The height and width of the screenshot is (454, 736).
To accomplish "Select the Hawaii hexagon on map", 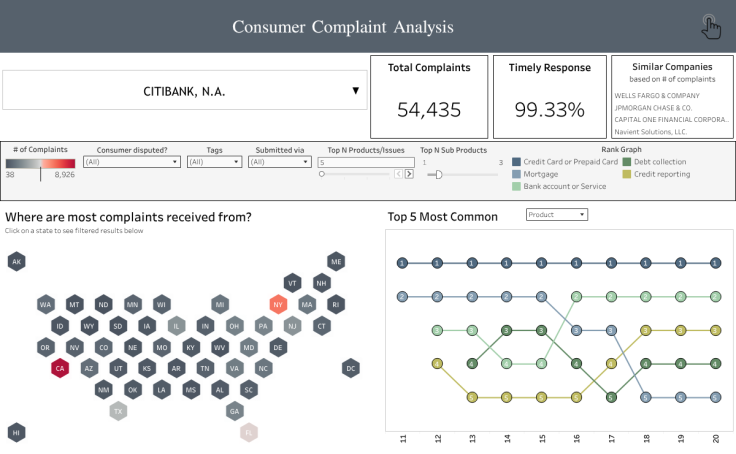I will pos(16,432).
